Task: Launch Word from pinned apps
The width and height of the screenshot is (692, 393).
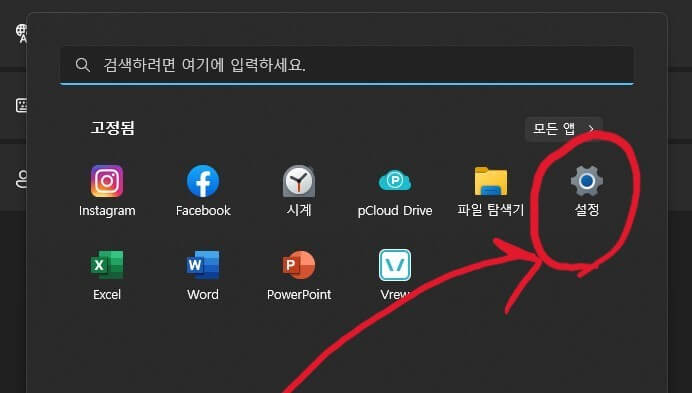Action: (203, 265)
